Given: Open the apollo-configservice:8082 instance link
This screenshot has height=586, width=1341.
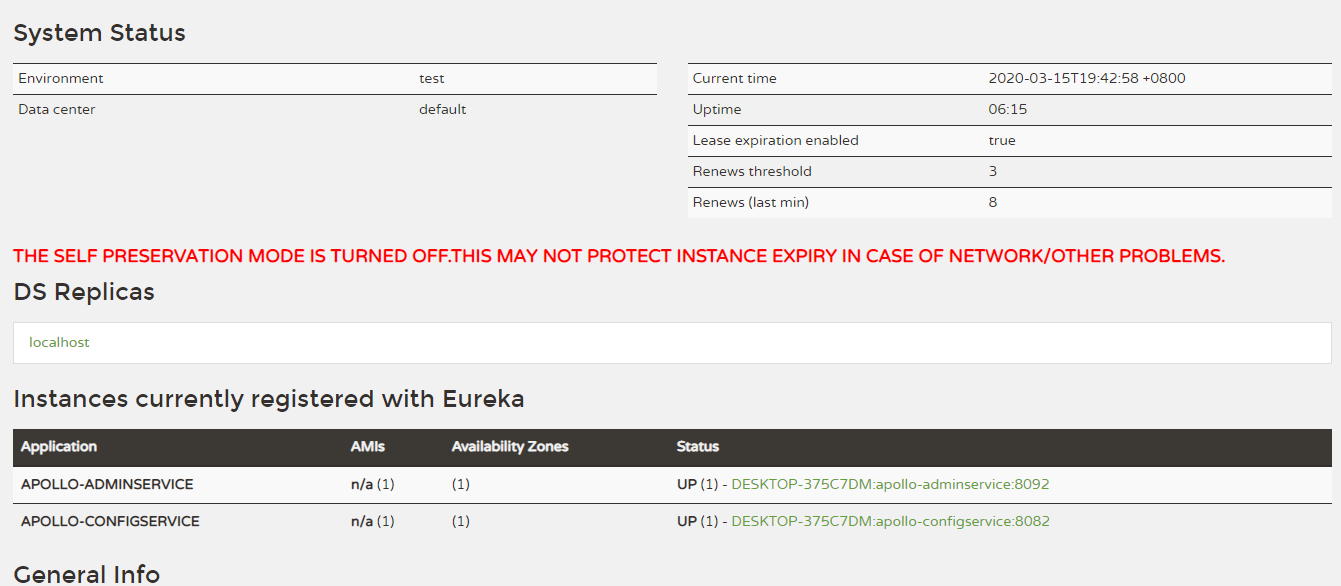Looking at the screenshot, I should (x=890, y=521).
